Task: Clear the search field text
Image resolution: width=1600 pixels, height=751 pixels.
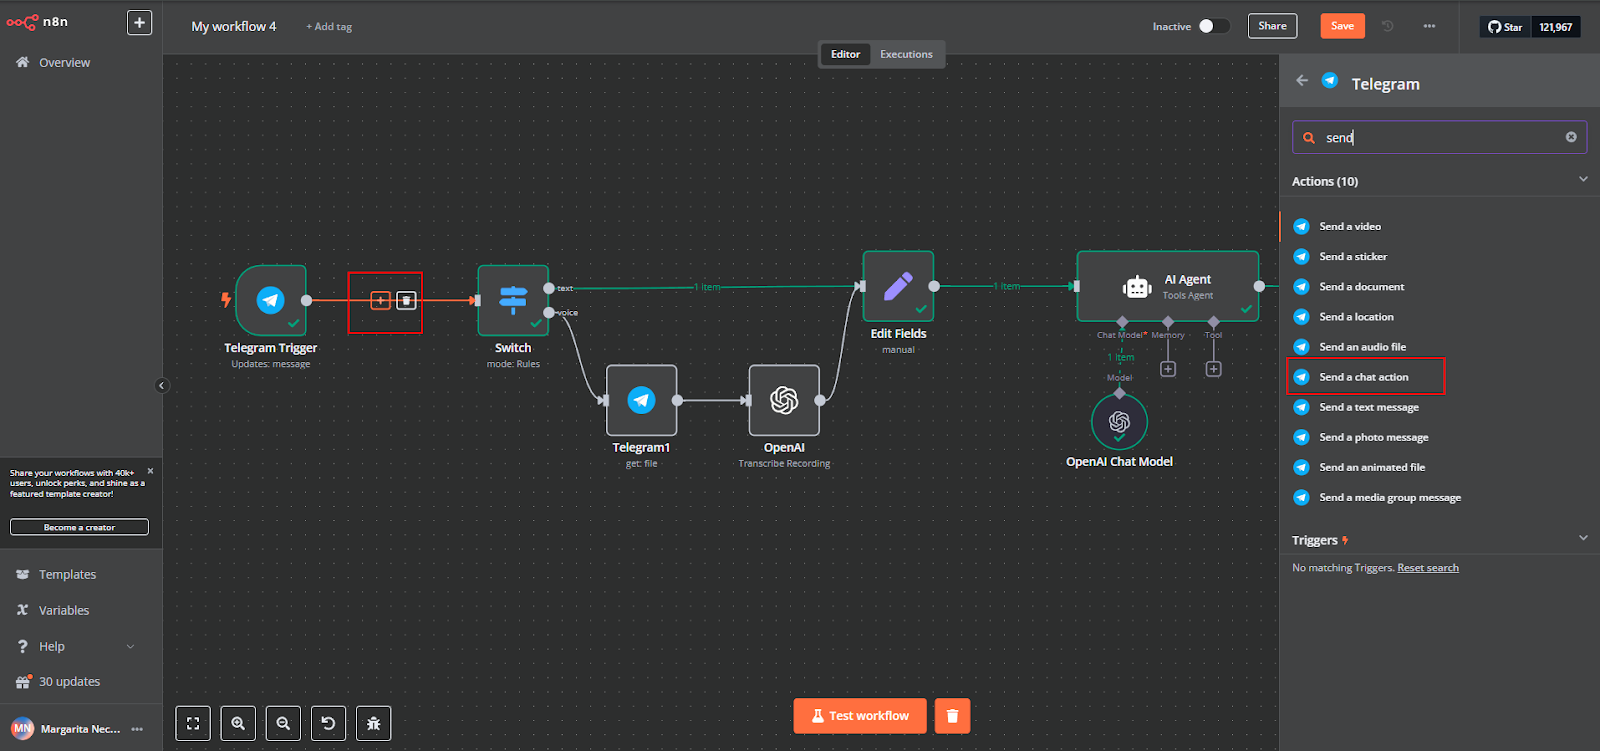Action: (x=1571, y=137)
